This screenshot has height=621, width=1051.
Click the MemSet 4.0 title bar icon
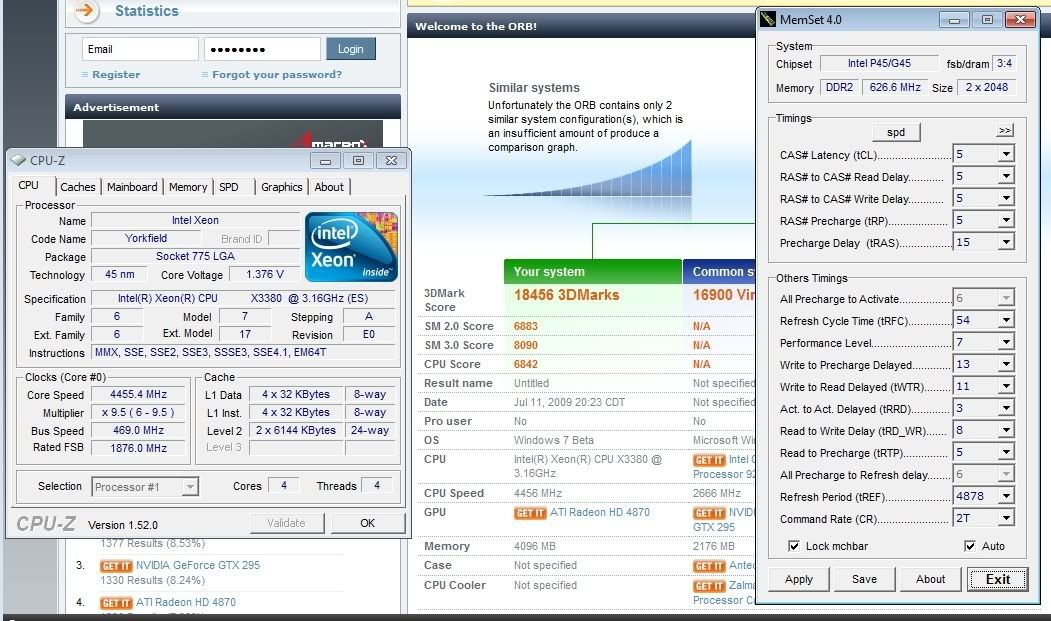click(768, 19)
